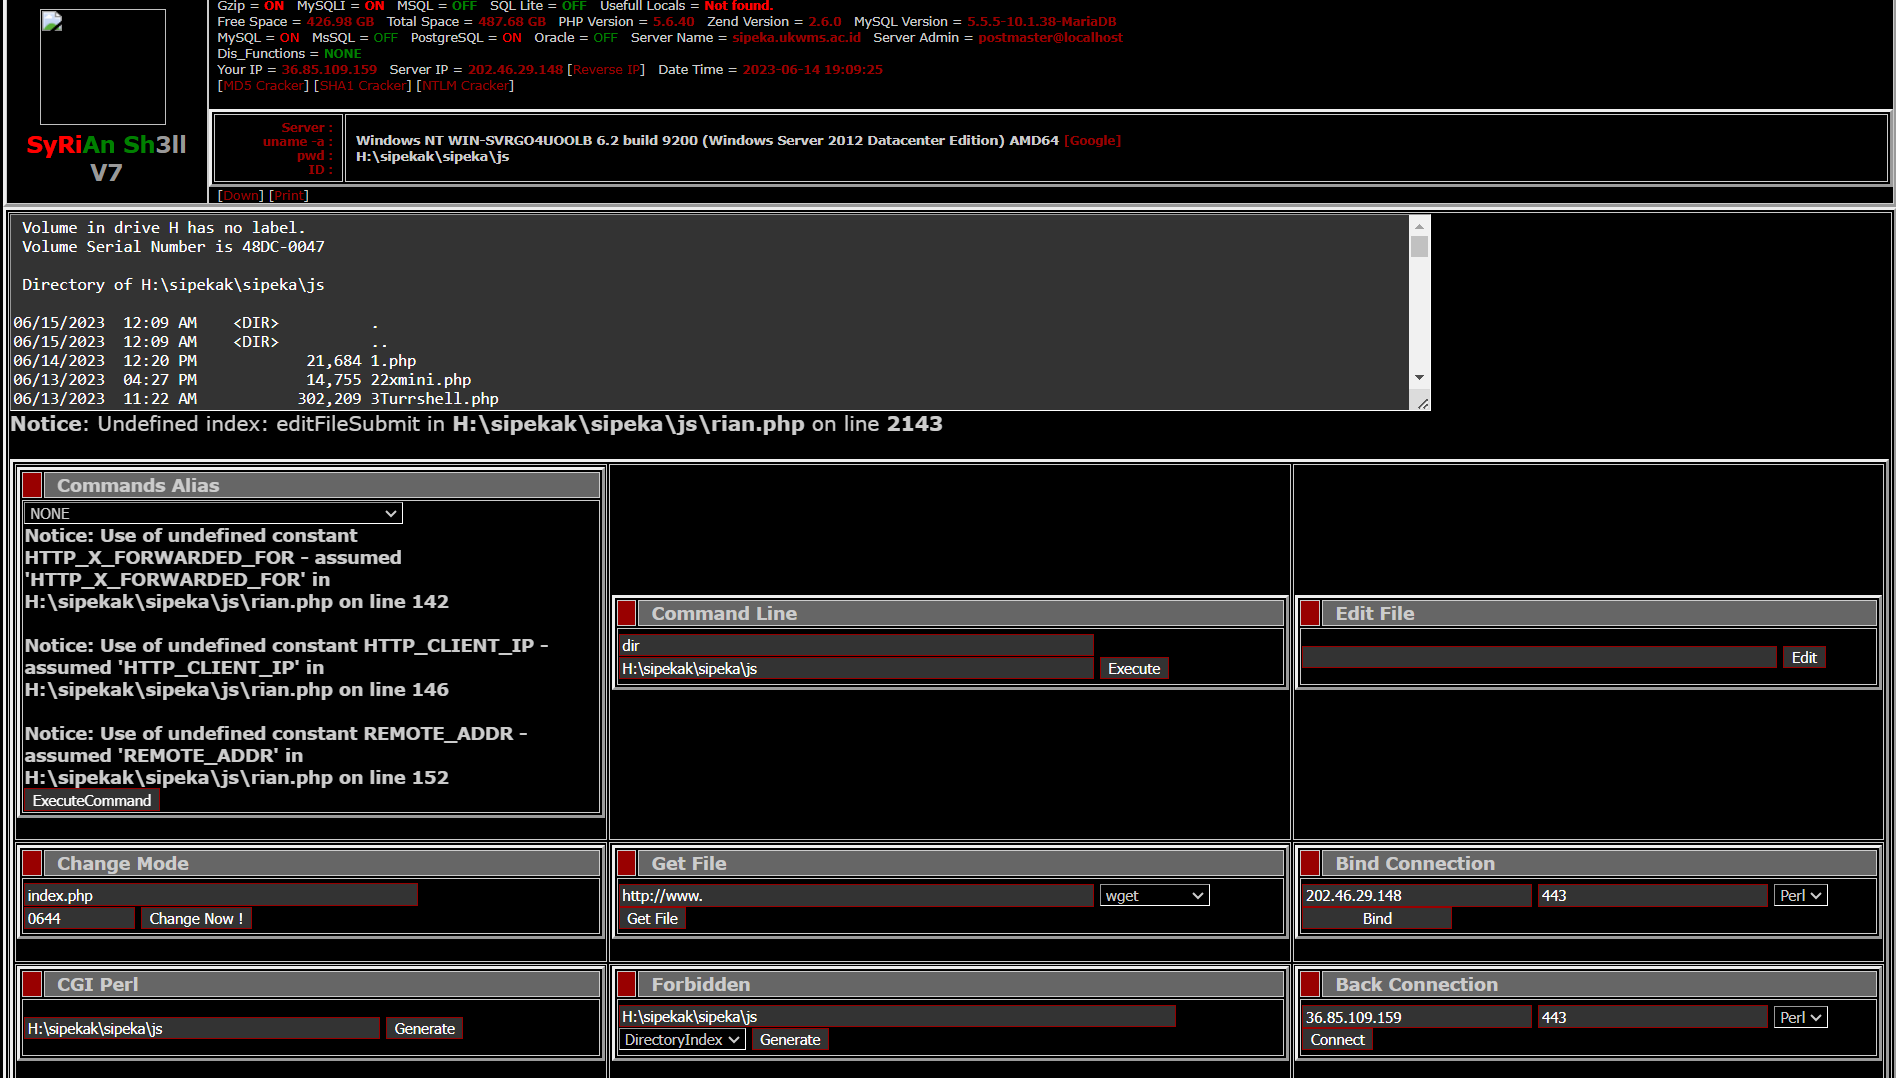The height and width of the screenshot is (1078, 1896).
Task: Open the DirectoryIndex dropdown in Forbidden
Action: click(x=682, y=1040)
